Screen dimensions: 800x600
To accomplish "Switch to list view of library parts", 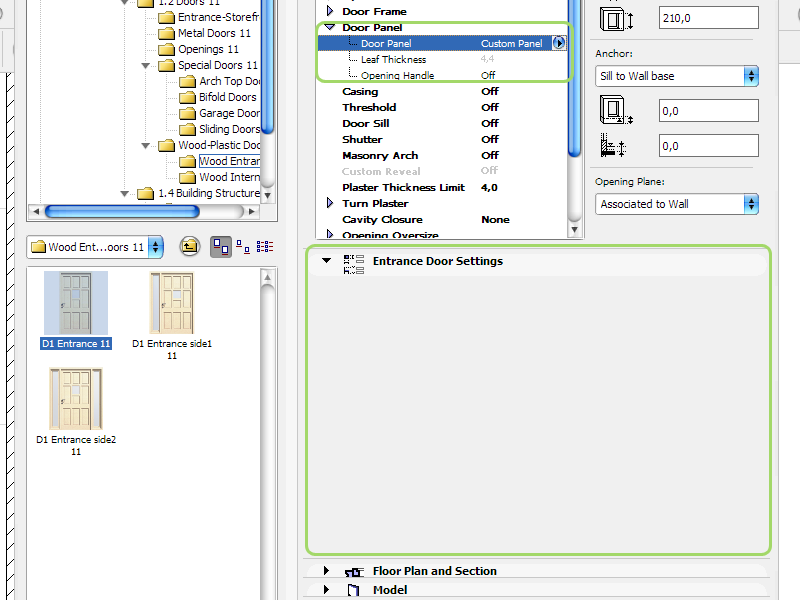I will 265,247.
